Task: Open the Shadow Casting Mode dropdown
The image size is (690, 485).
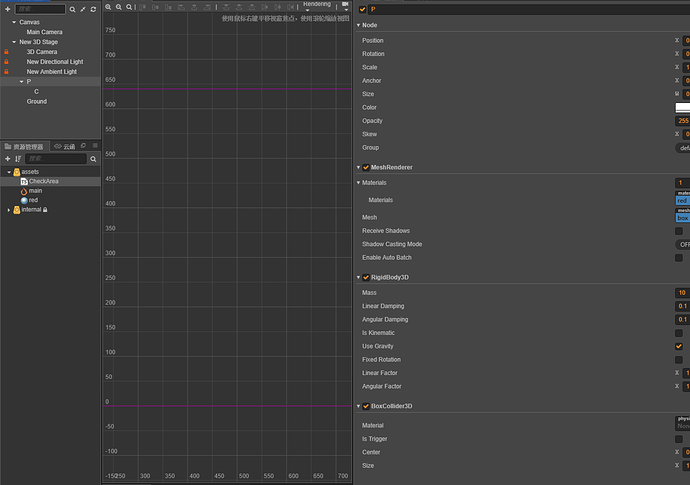Action: tap(683, 245)
